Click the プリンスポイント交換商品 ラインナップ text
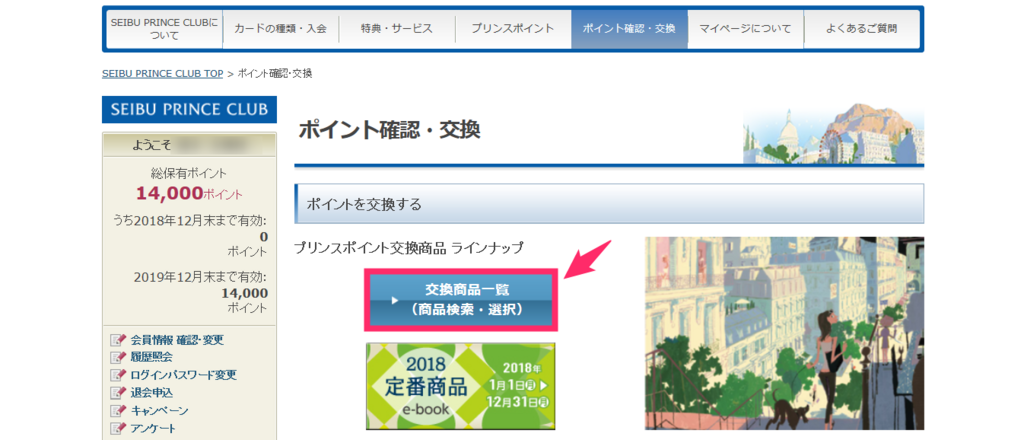This screenshot has width=1024, height=440. (409, 248)
